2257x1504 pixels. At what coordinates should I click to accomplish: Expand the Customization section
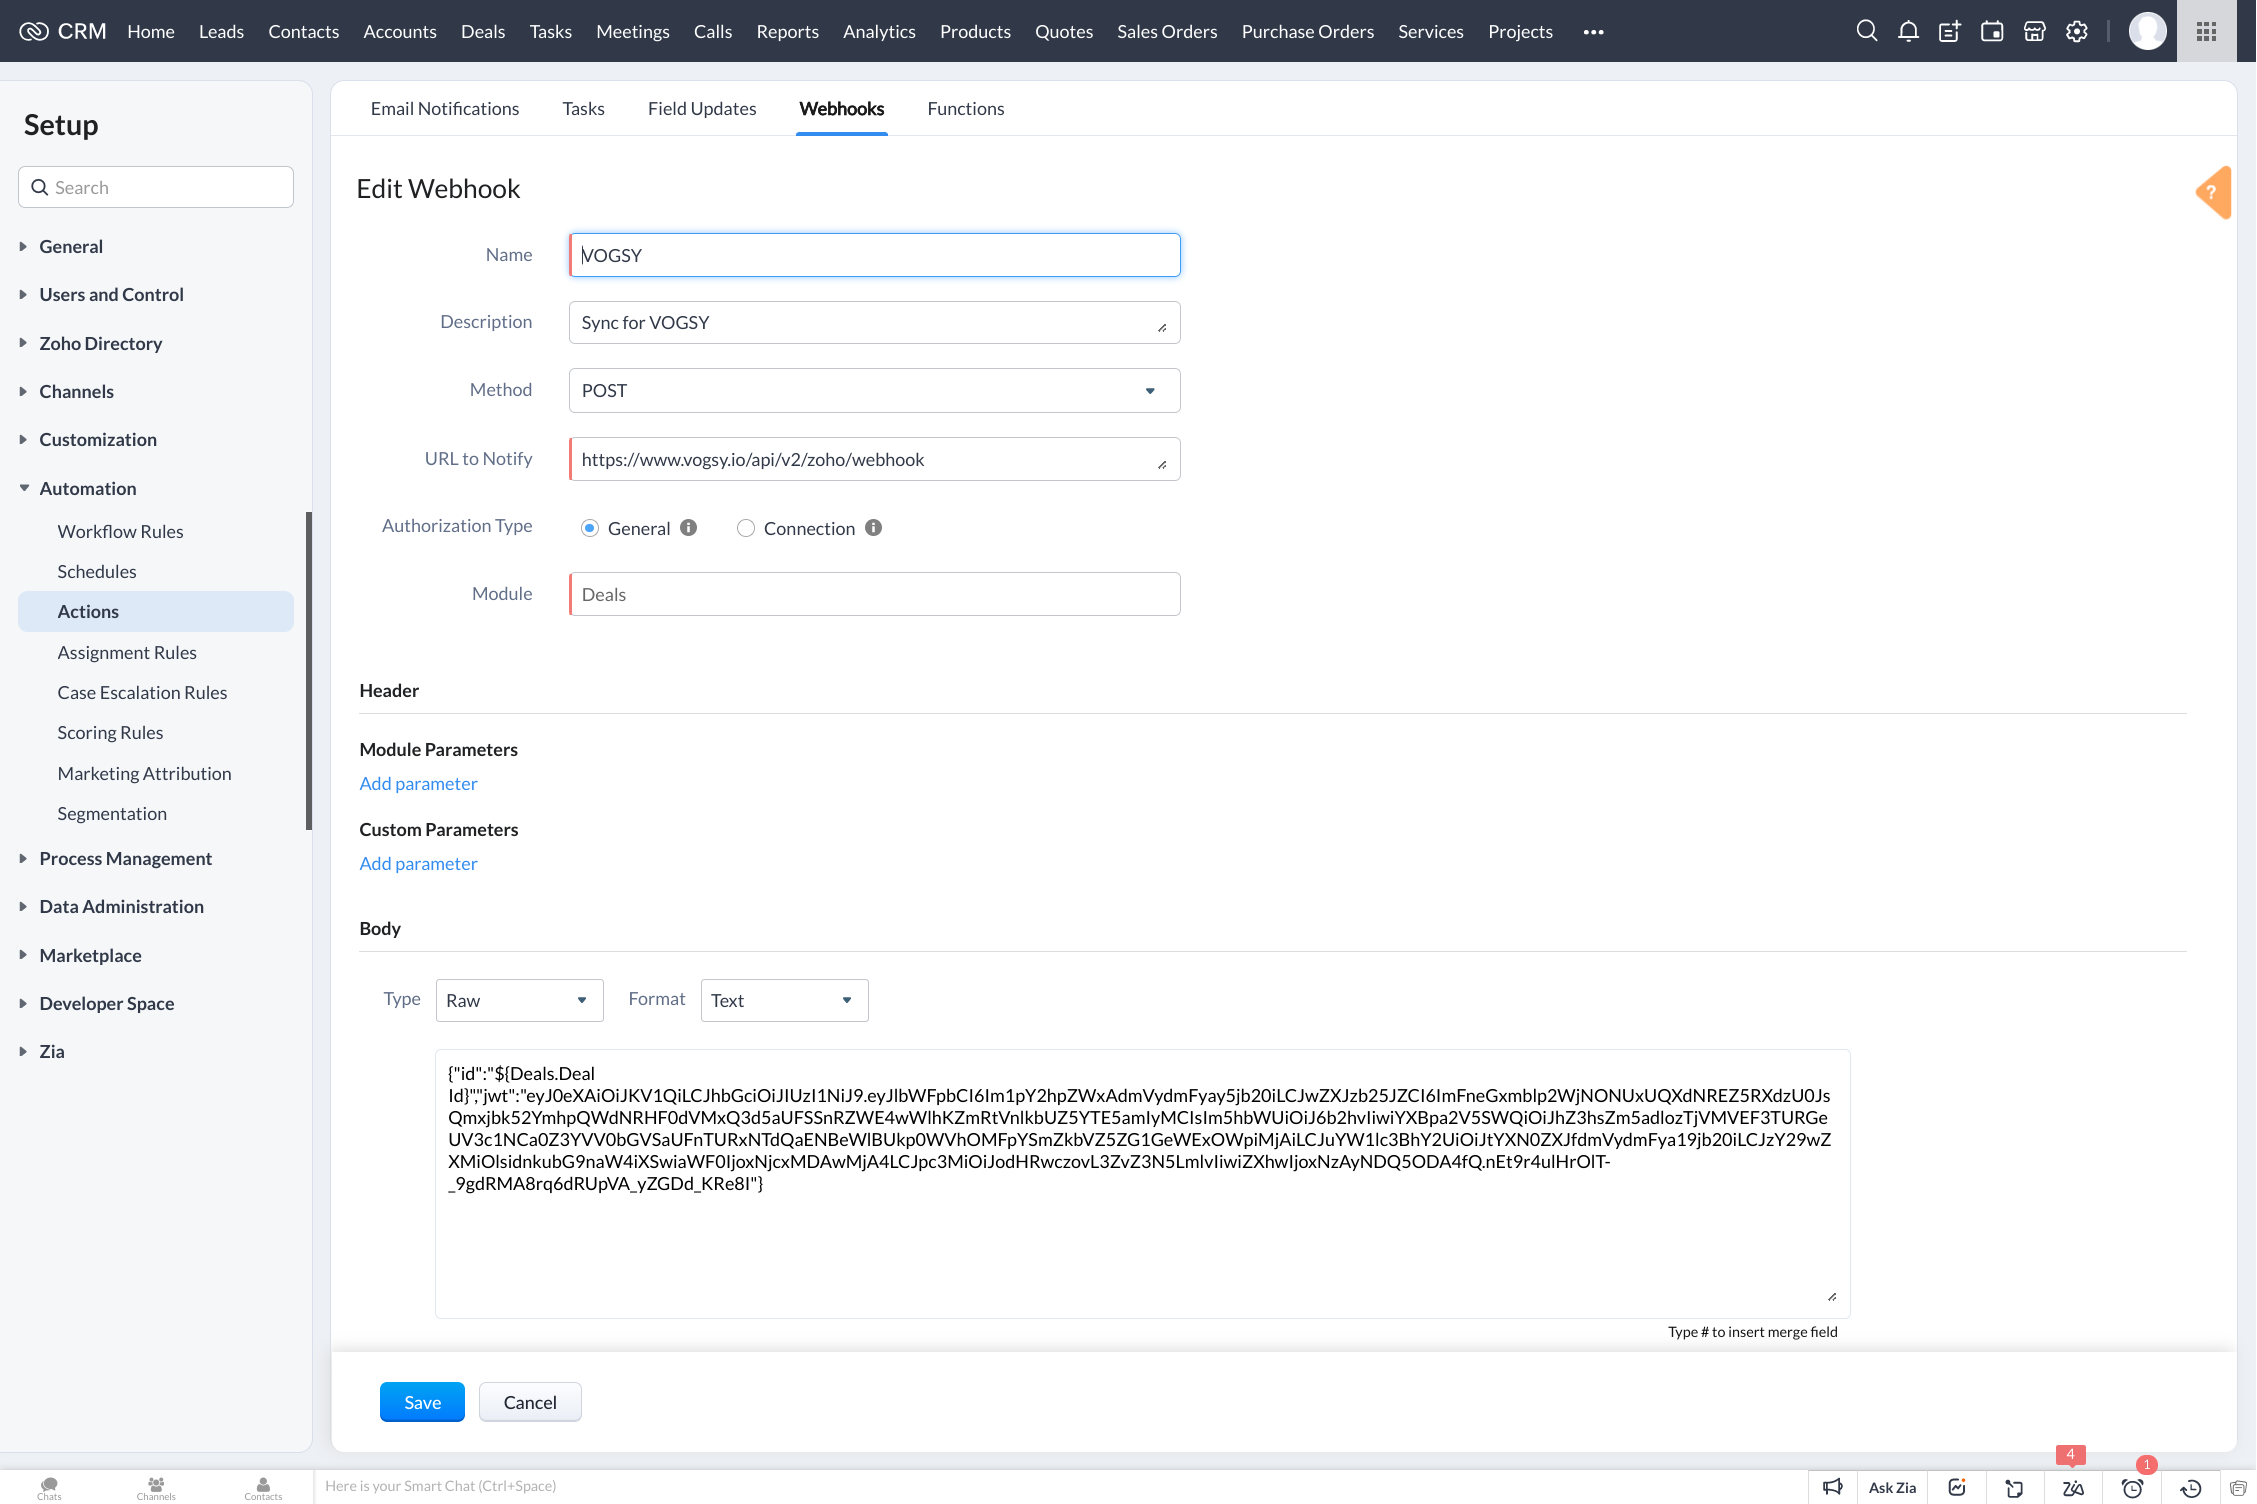click(98, 439)
